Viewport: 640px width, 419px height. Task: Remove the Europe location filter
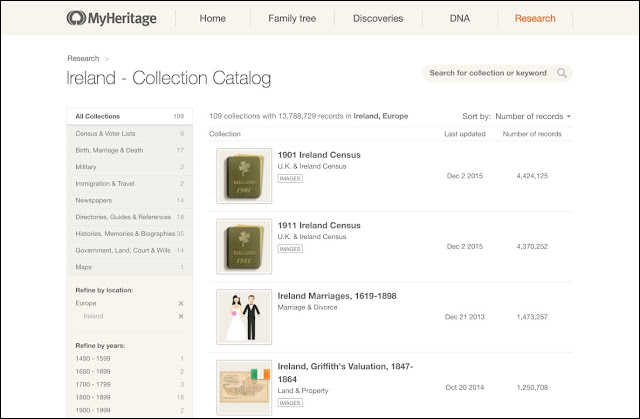click(x=181, y=304)
